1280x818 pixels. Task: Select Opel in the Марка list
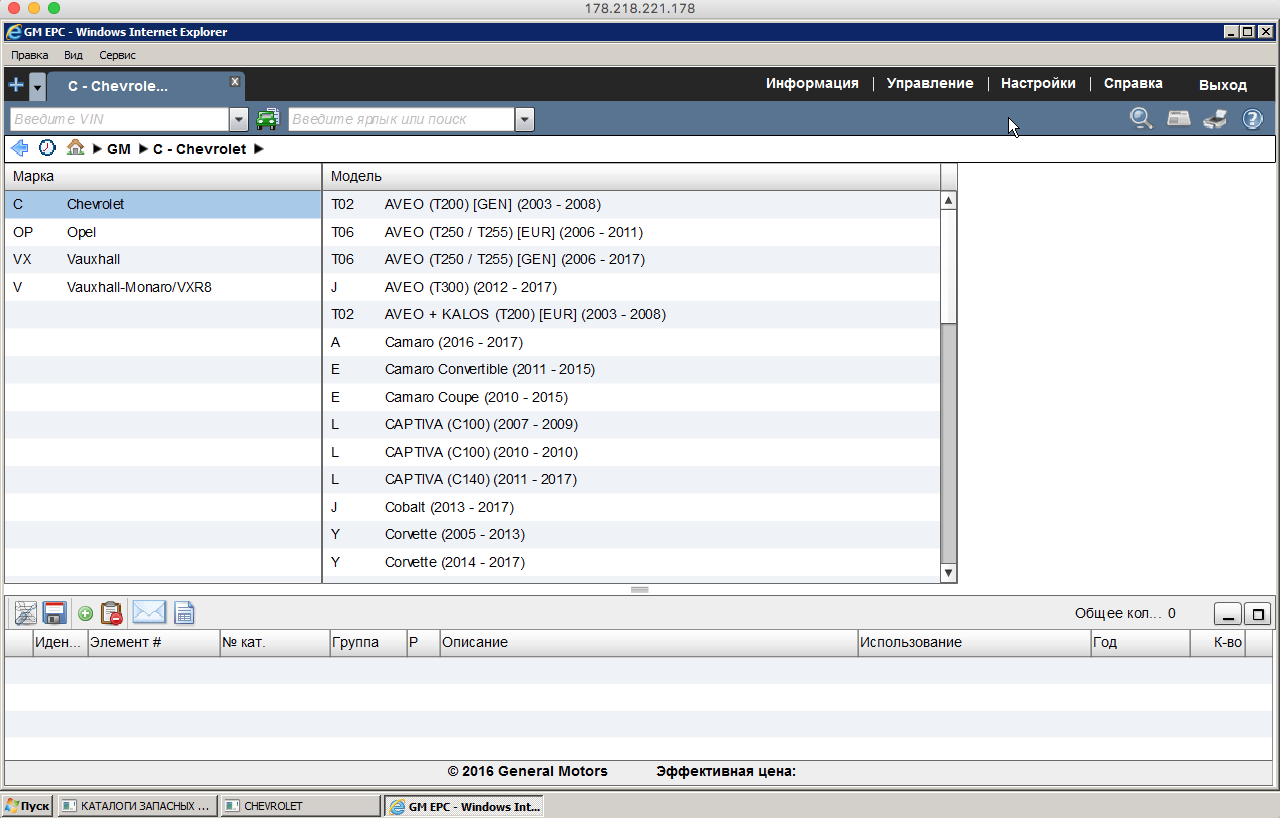83,232
